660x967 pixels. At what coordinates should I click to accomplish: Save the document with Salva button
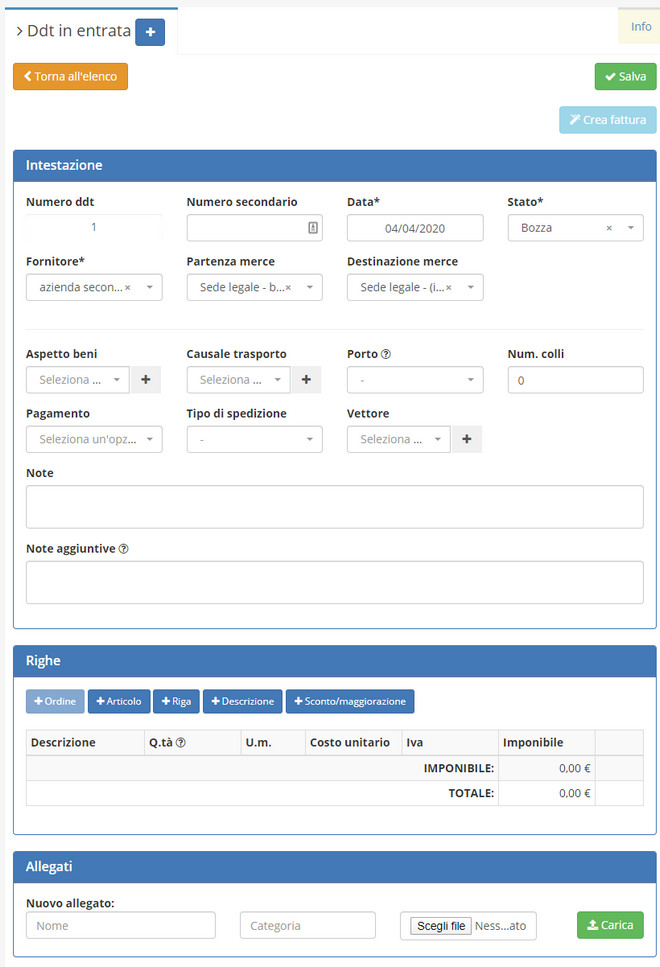[625, 77]
